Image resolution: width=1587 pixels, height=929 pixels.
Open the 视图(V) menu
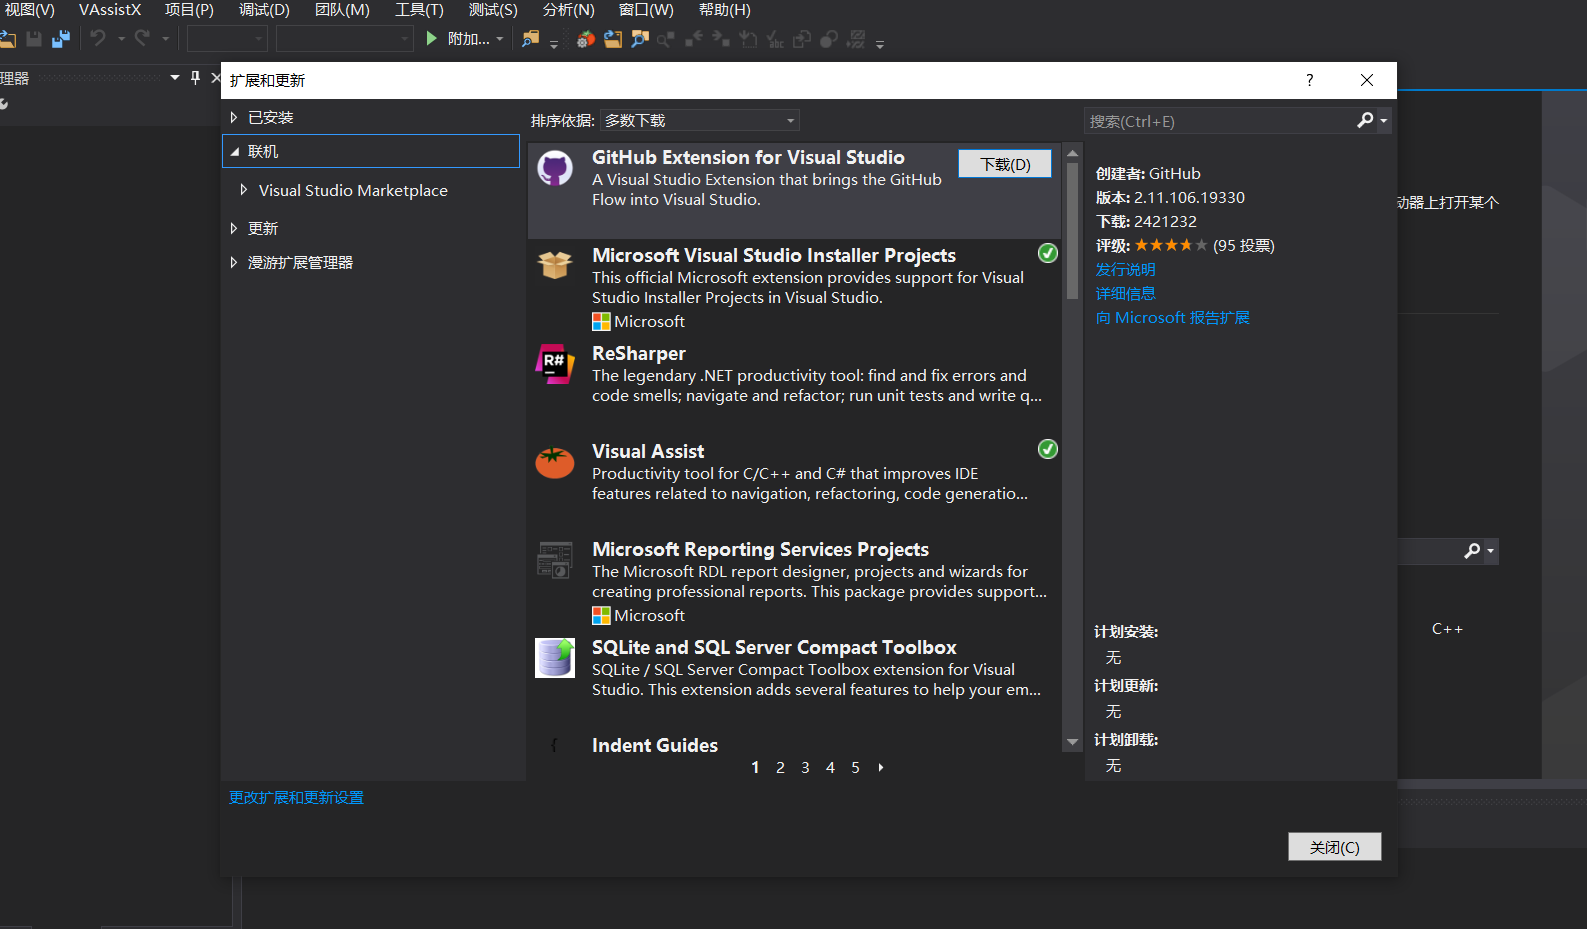pos(28,10)
